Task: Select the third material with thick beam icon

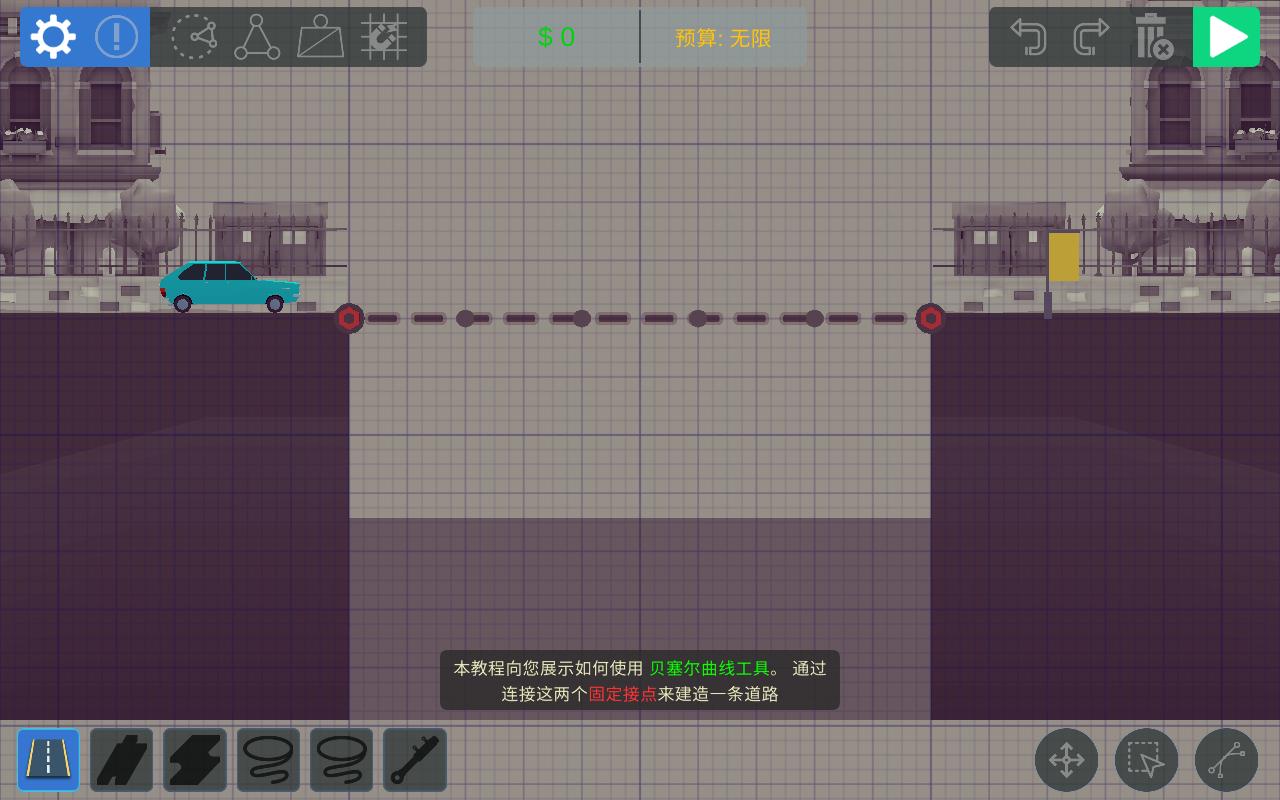Action: [195, 760]
